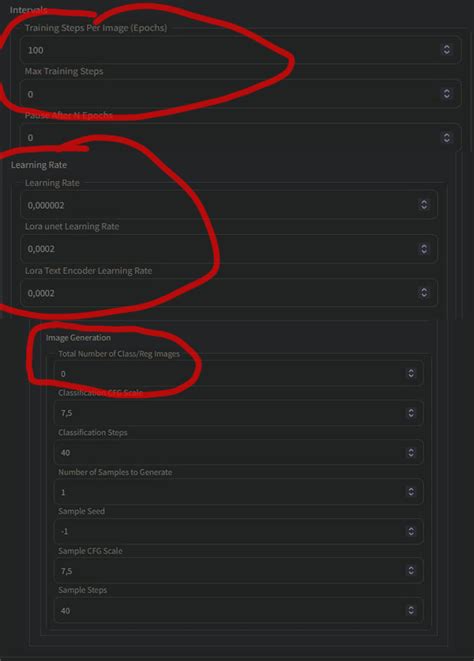Select the Sample Seed field showing -1
474x661 pixels.
[239, 531]
